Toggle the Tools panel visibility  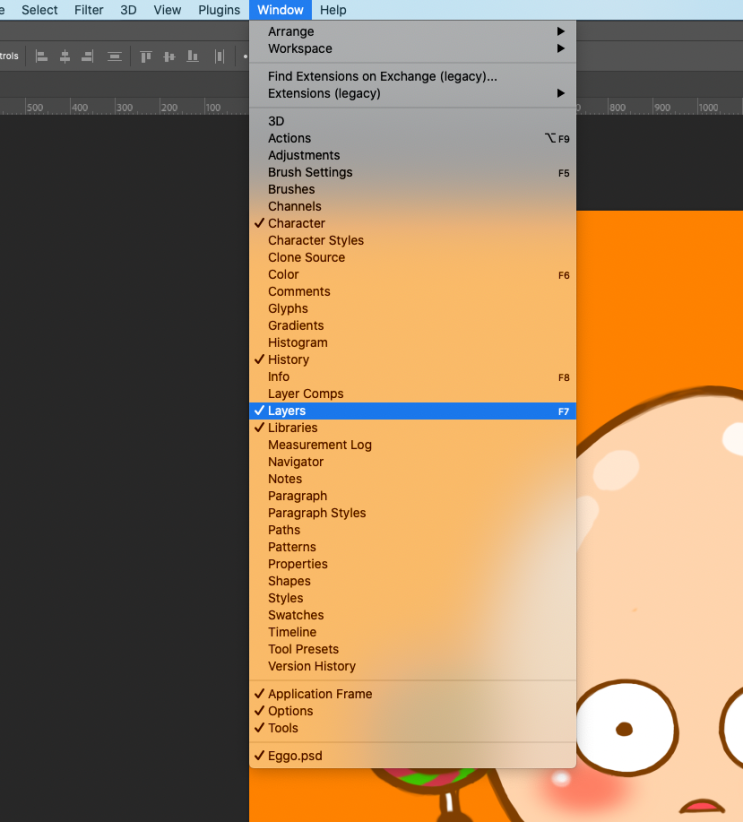click(412, 728)
